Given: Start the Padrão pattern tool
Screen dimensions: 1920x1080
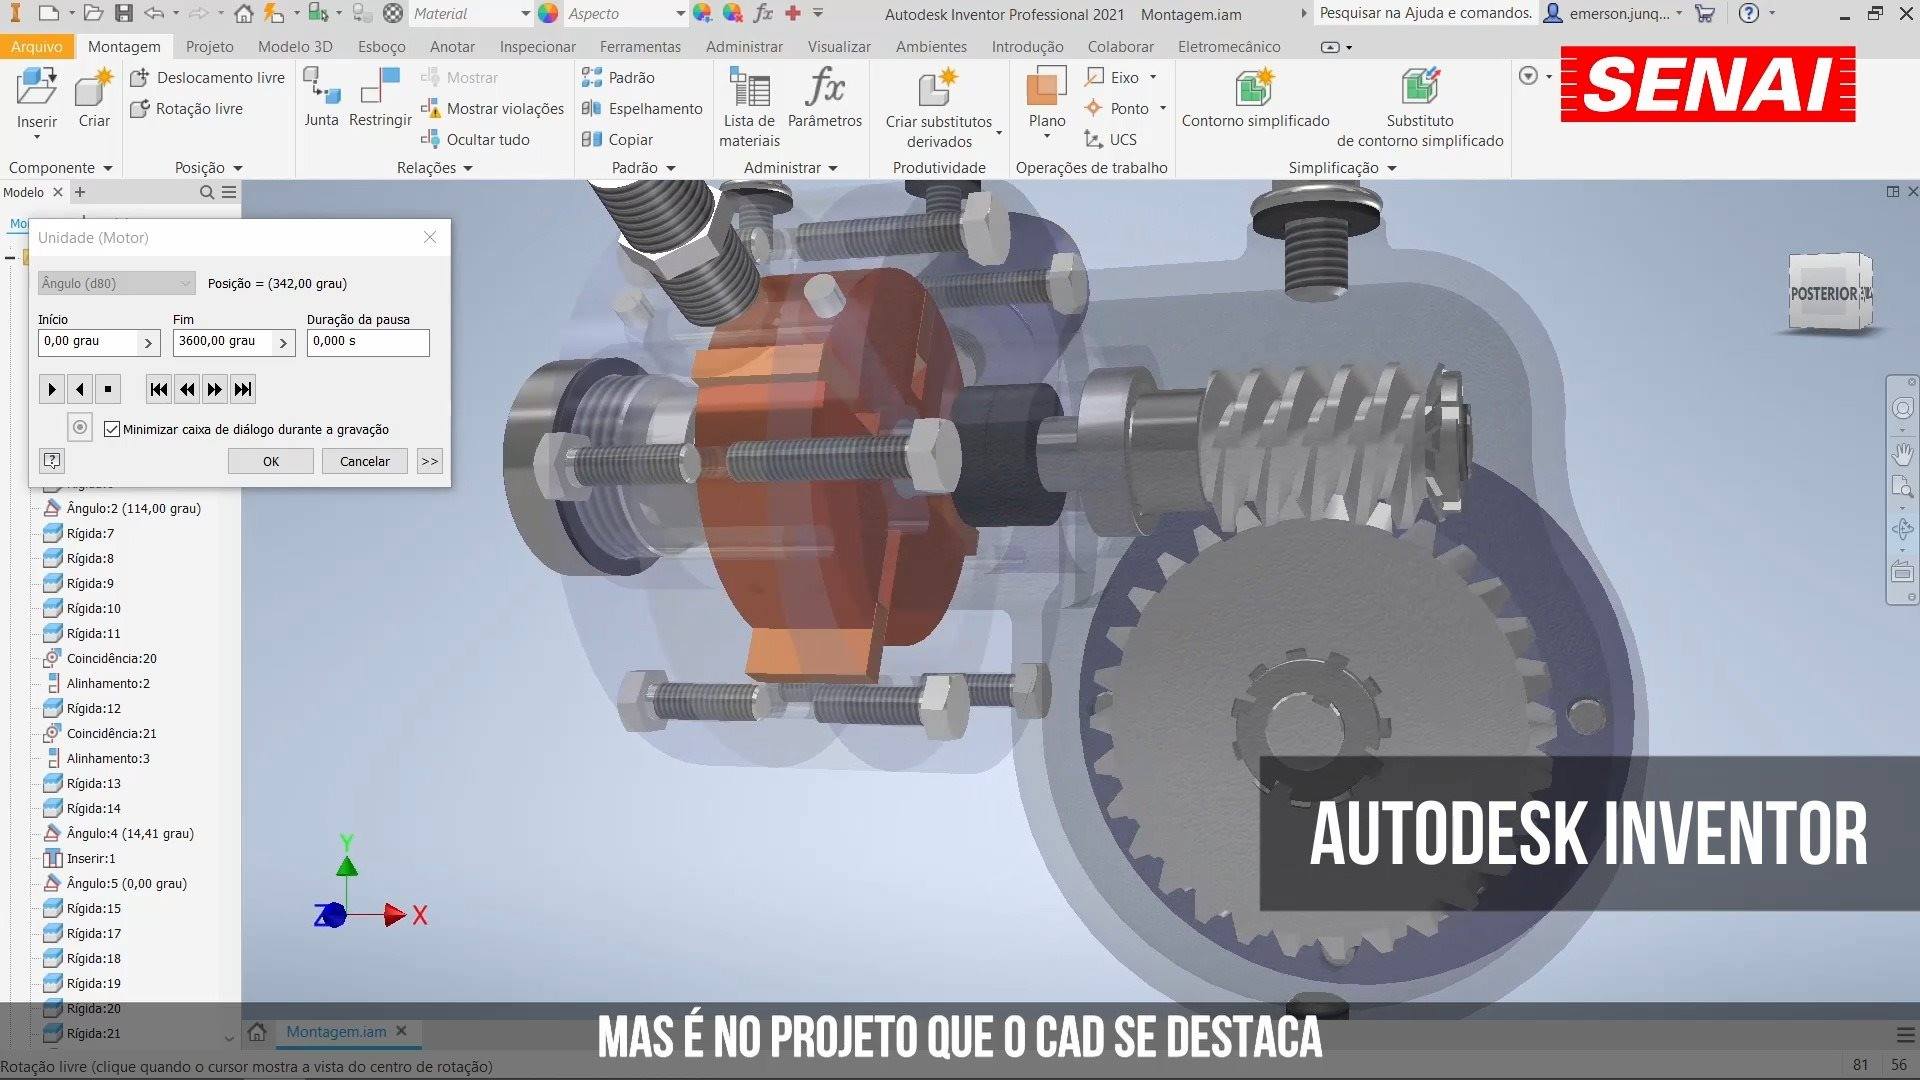Looking at the screenshot, I should 618,77.
